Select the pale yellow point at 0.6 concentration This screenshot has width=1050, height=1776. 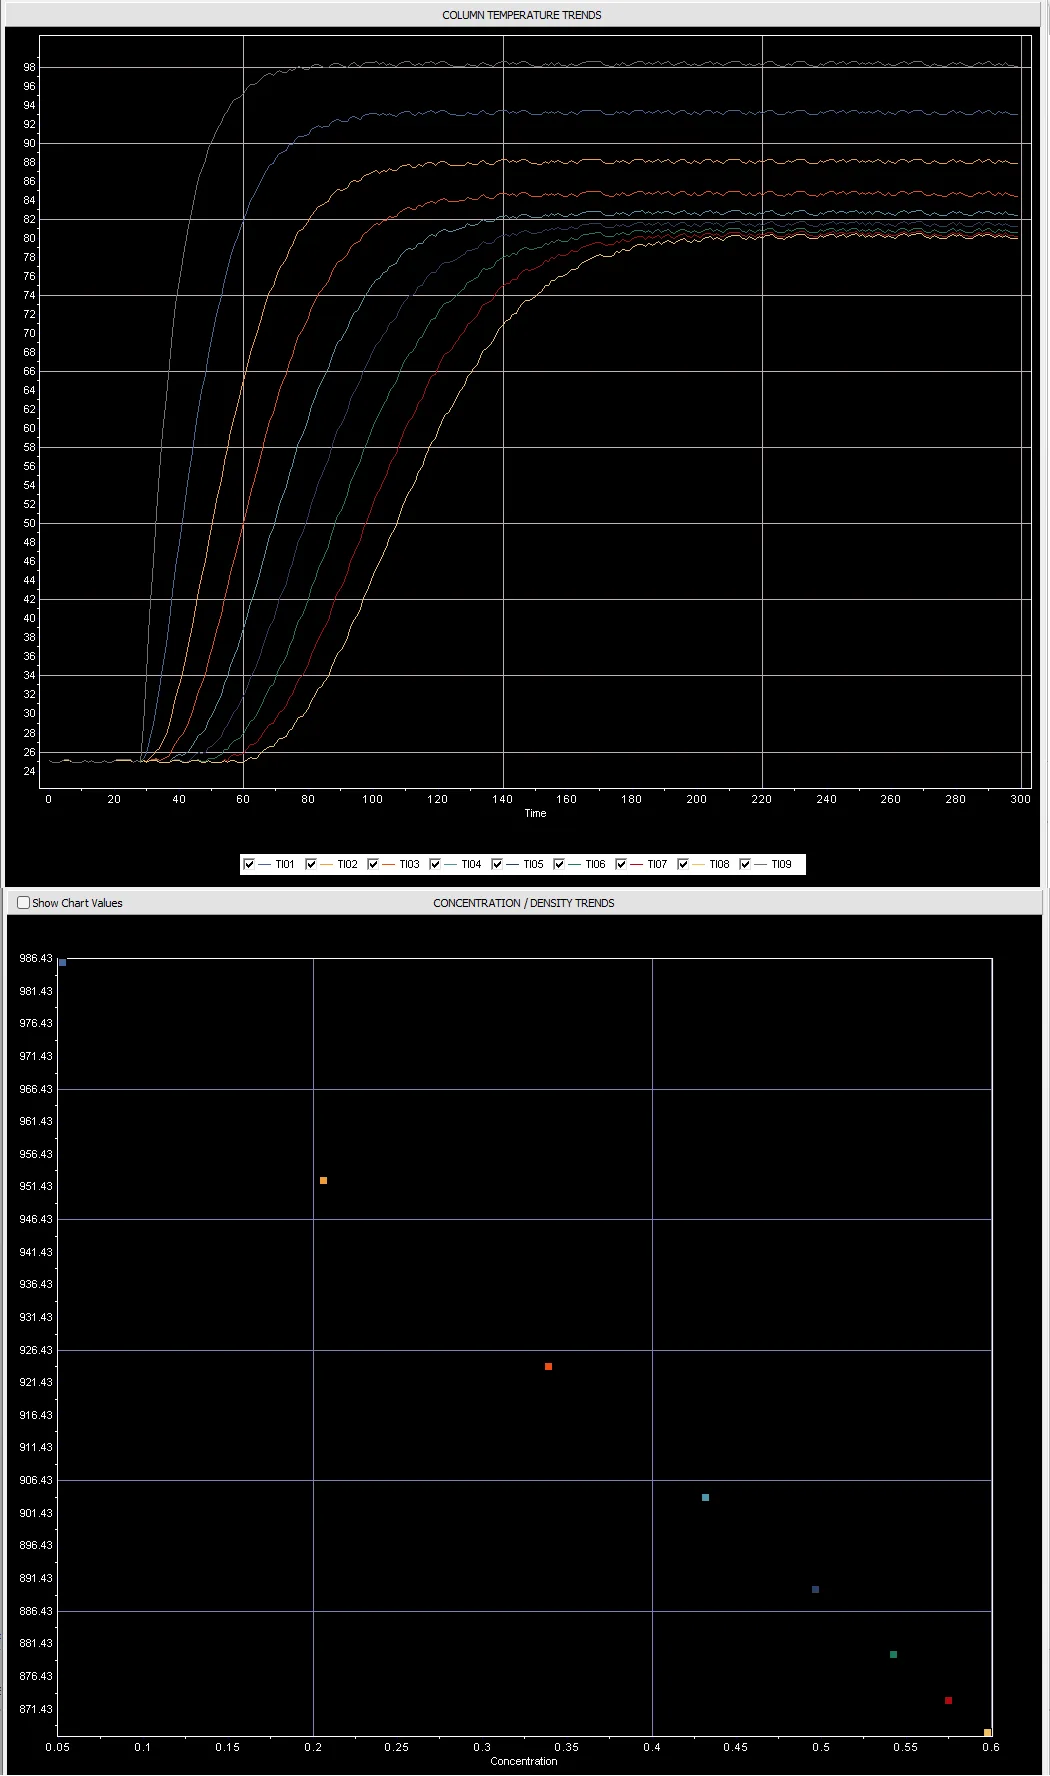pyautogui.click(x=987, y=1733)
